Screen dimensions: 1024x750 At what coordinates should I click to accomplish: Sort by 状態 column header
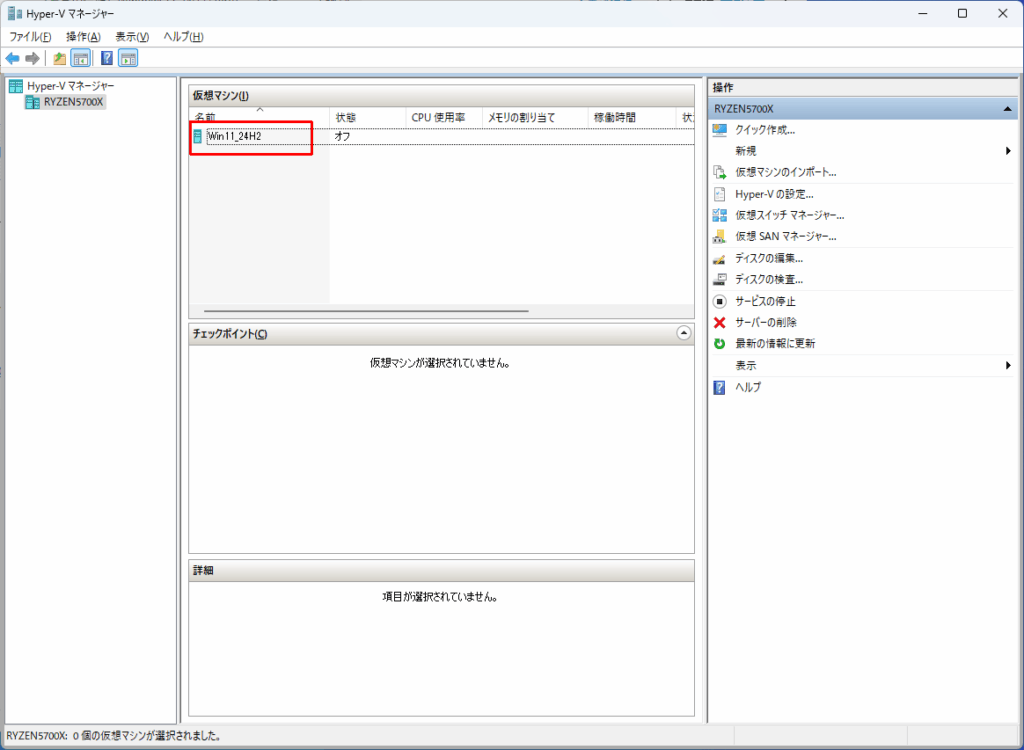[368, 117]
